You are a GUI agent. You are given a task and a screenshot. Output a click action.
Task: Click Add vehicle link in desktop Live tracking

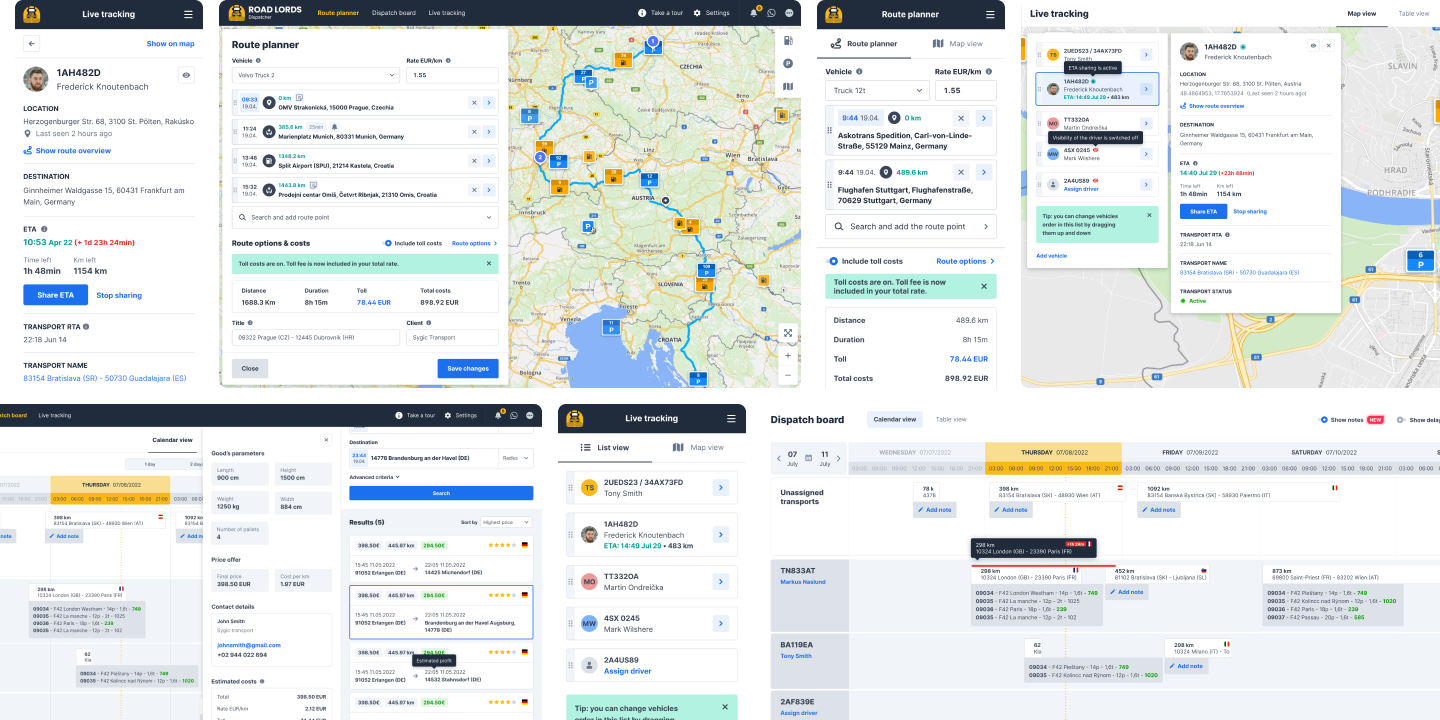pos(1051,256)
